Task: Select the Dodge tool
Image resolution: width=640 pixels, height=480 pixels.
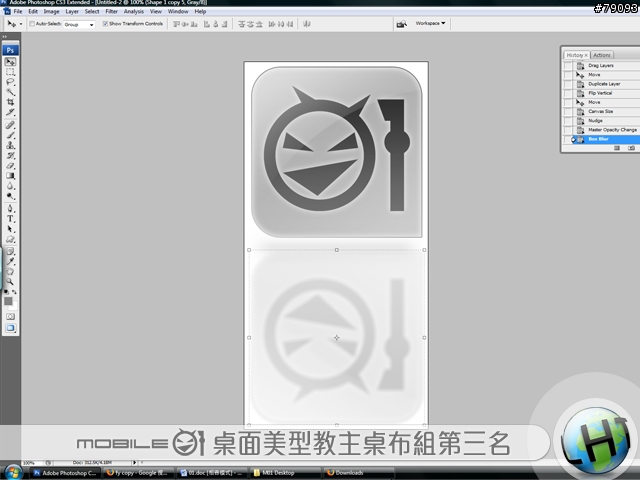Action: [10, 196]
